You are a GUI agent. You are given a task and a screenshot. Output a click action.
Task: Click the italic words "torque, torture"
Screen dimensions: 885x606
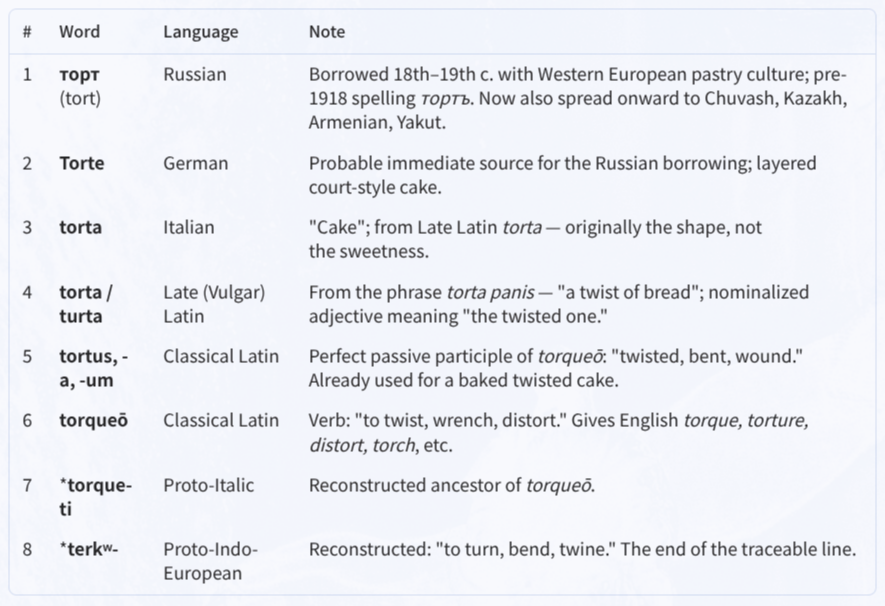click(746, 421)
